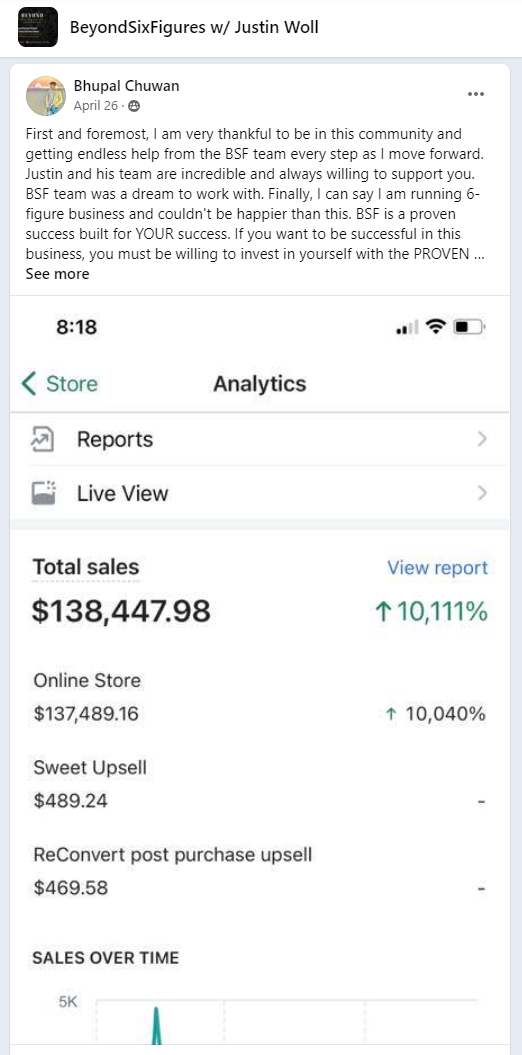The image size is (522, 1055).
Task: Click the Reports chart icon
Action: coord(42,440)
